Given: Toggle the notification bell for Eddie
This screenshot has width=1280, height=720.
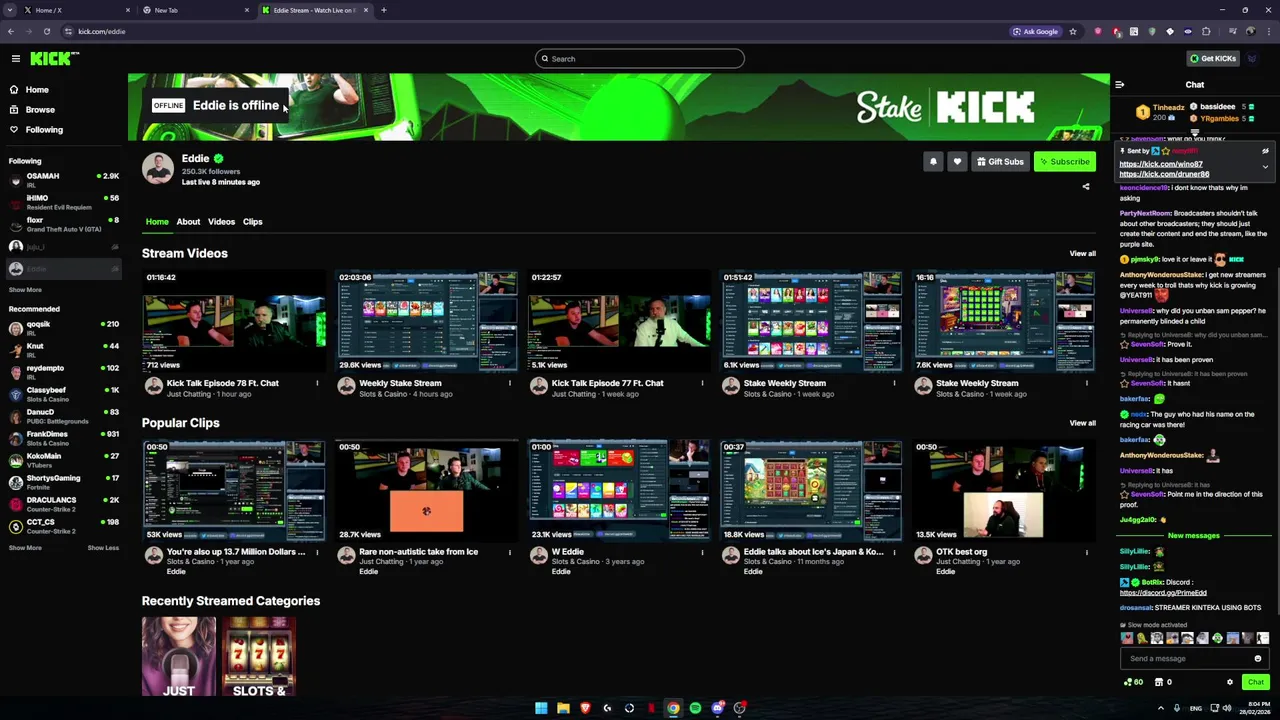Looking at the screenshot, I should coord(933,162).
